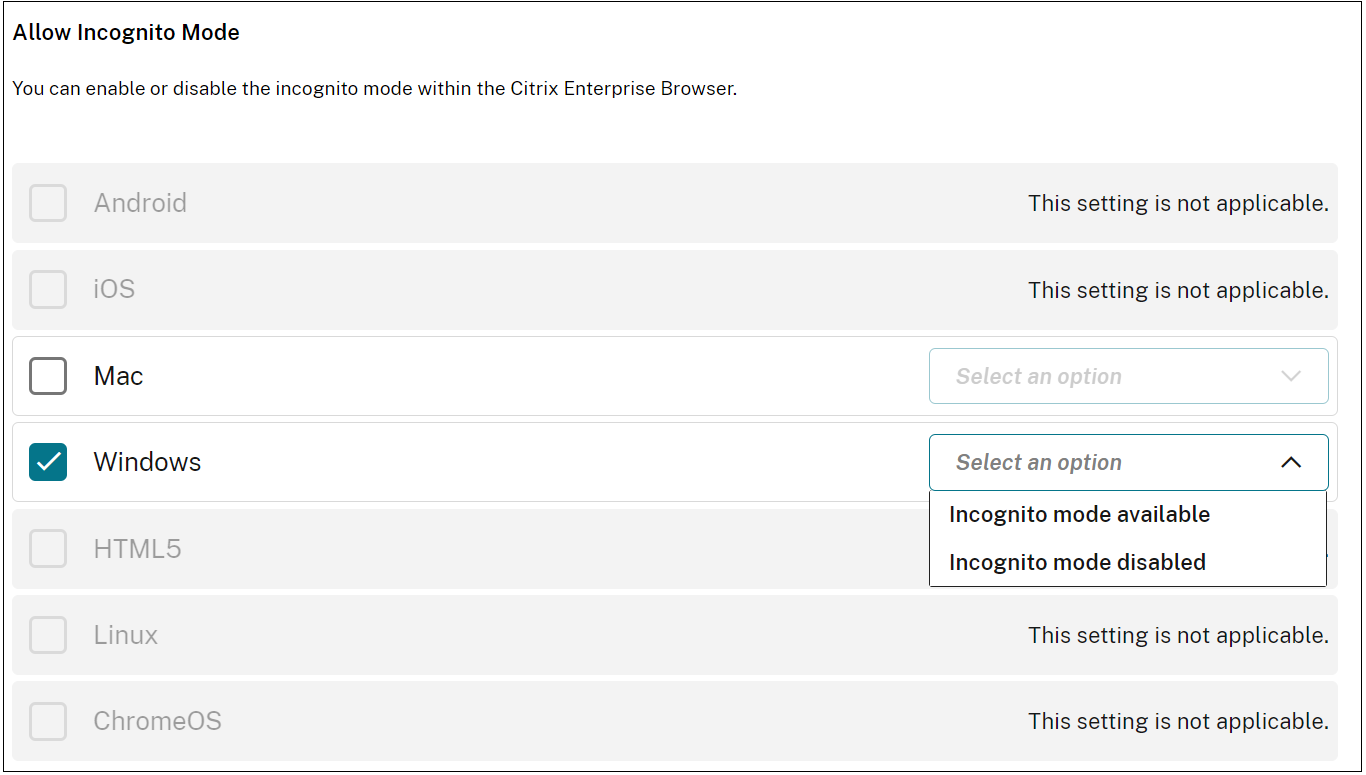Choose Incognito mode available

pyautogui.click(x=1079, y=514)
